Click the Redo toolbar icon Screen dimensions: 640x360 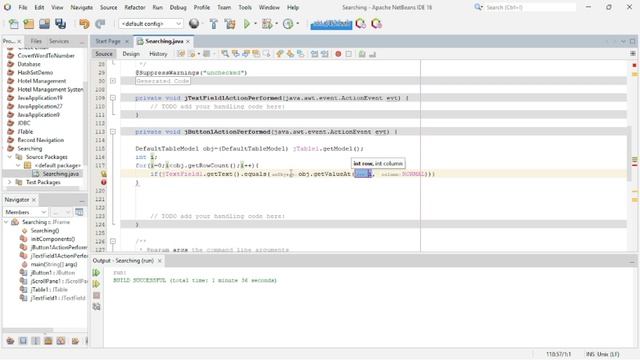(100, 24)
